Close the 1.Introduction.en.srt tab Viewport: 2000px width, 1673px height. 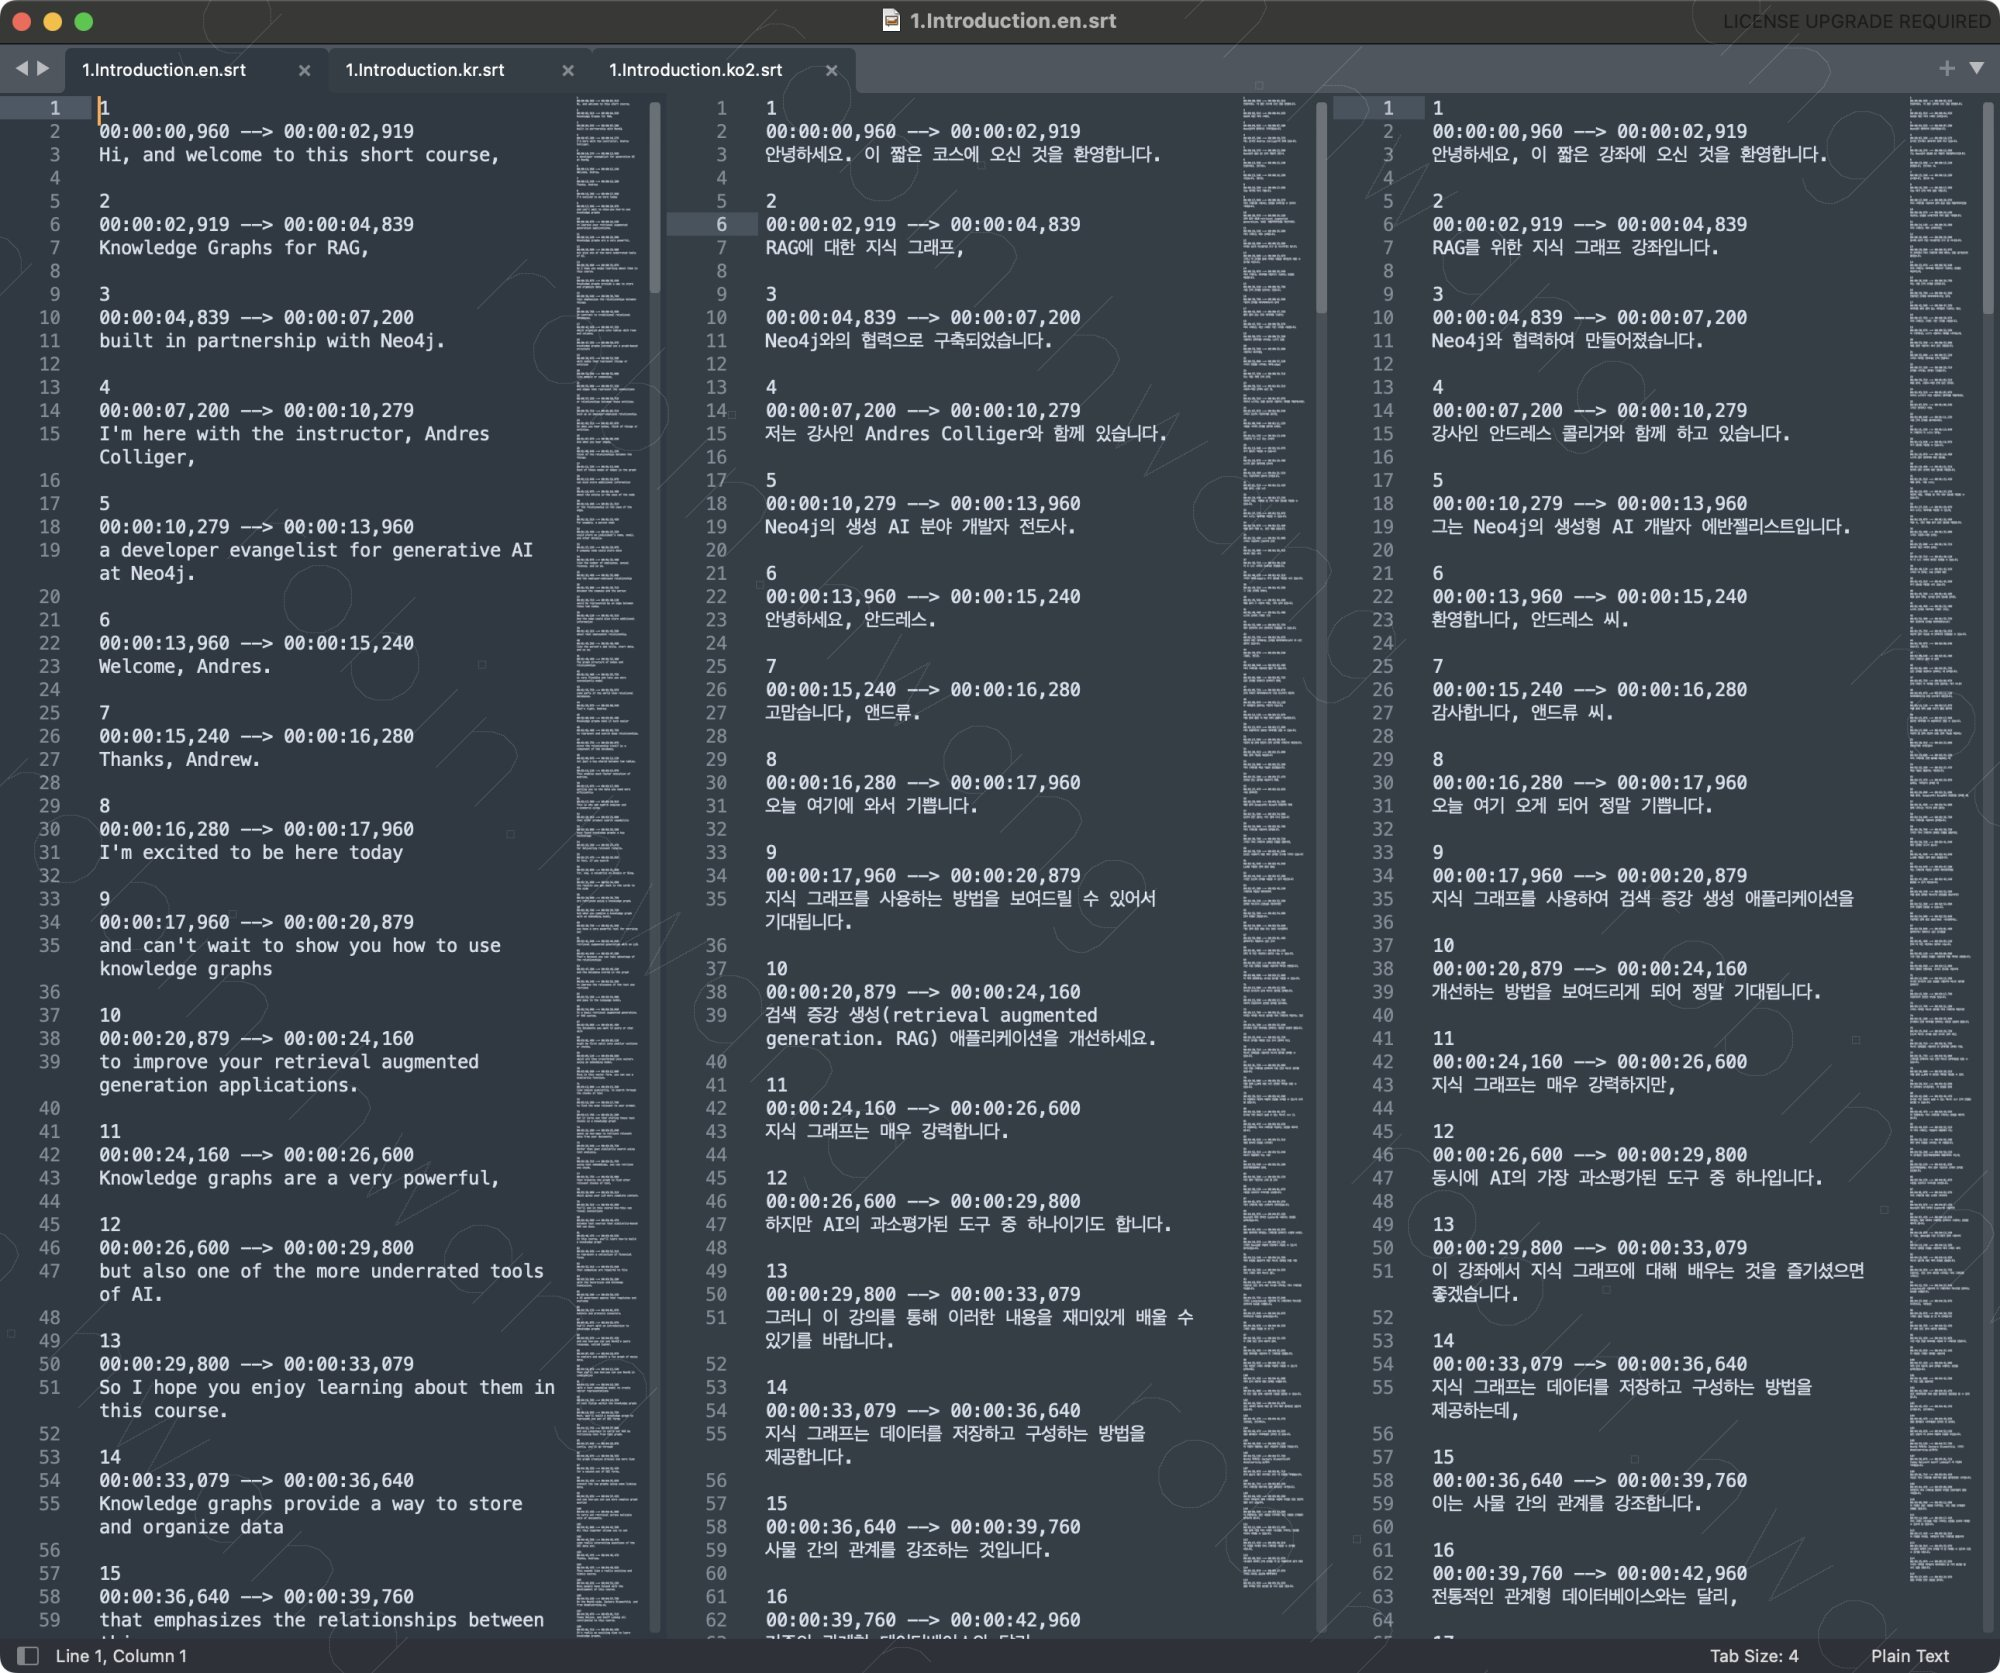point(304,70)
